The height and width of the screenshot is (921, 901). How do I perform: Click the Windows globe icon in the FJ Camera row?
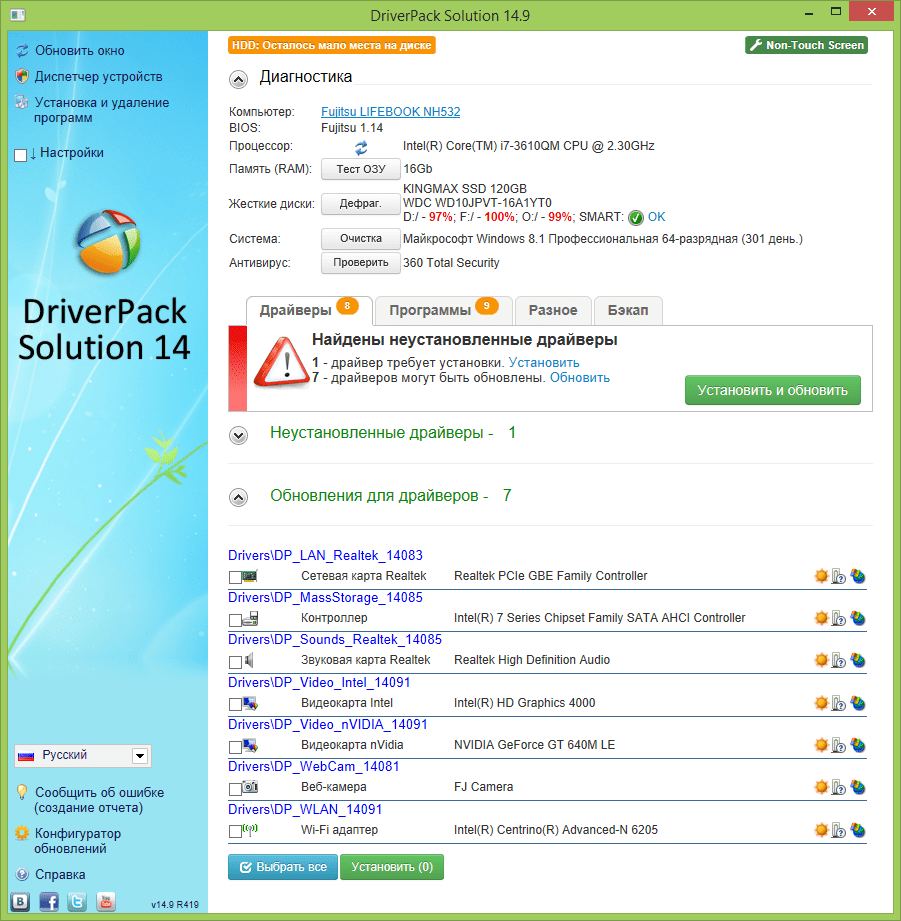(x=858, y=787)
